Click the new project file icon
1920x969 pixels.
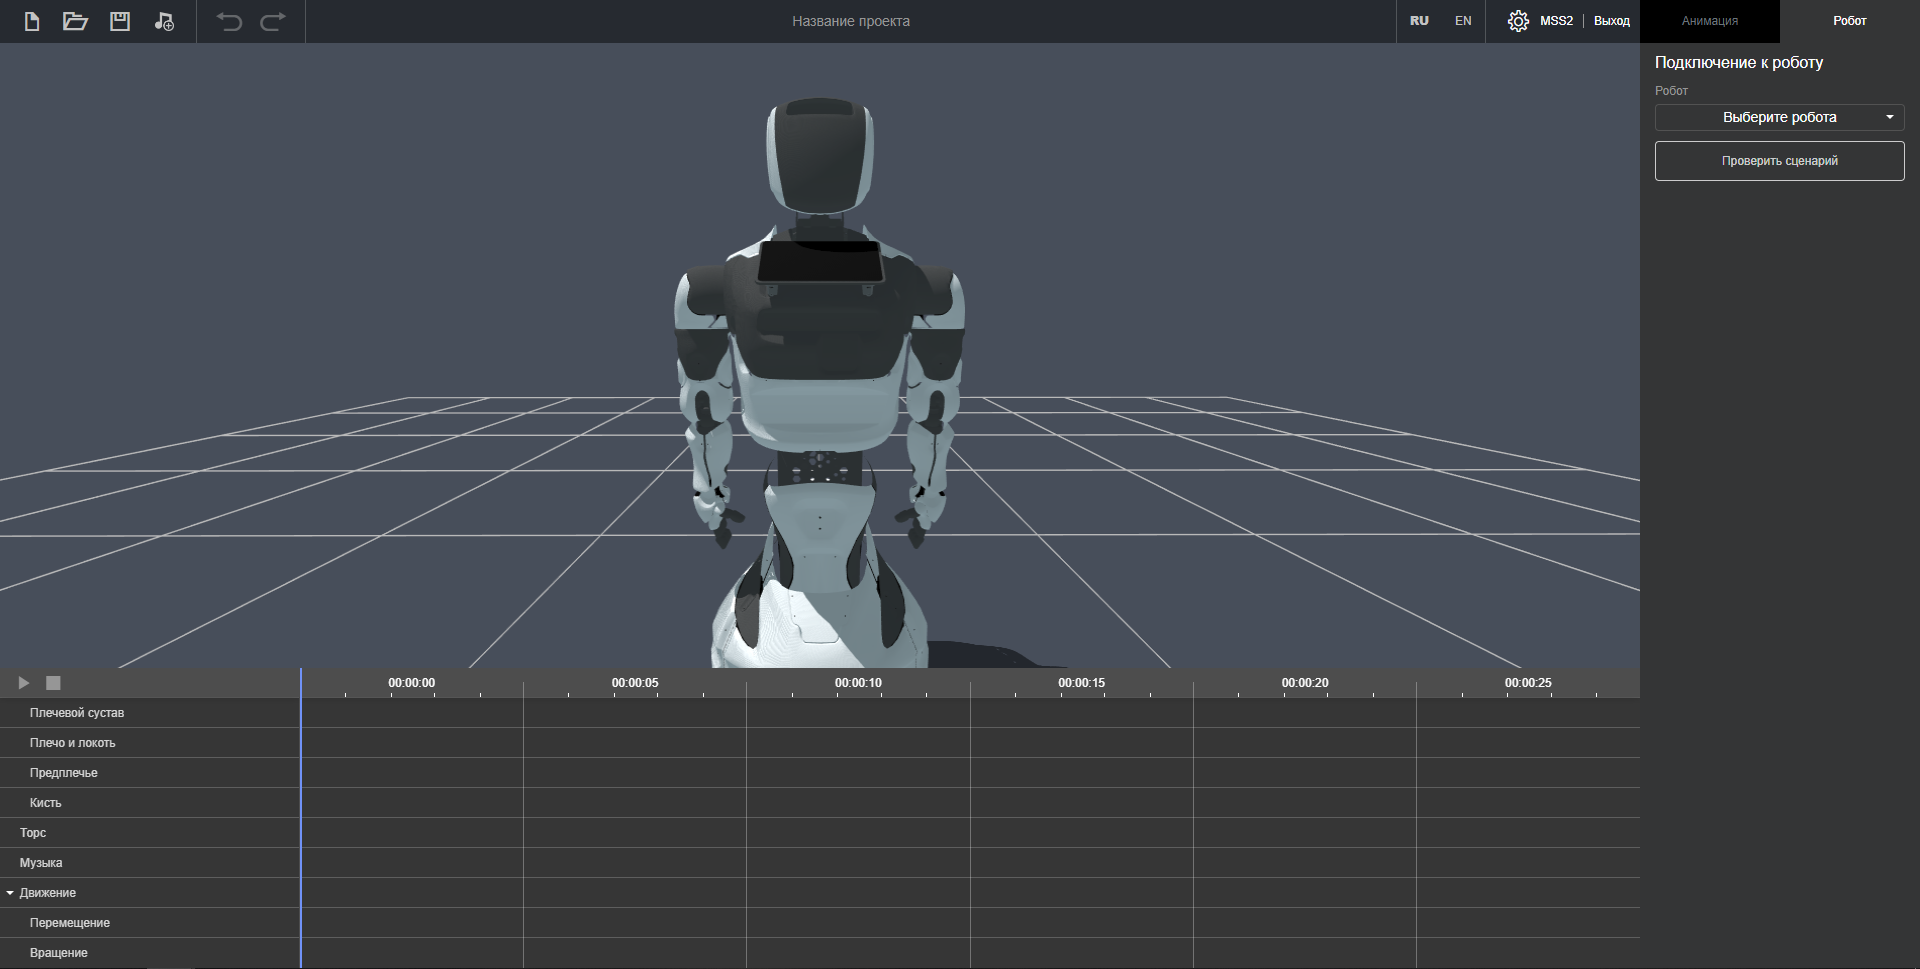click(32, 21)
